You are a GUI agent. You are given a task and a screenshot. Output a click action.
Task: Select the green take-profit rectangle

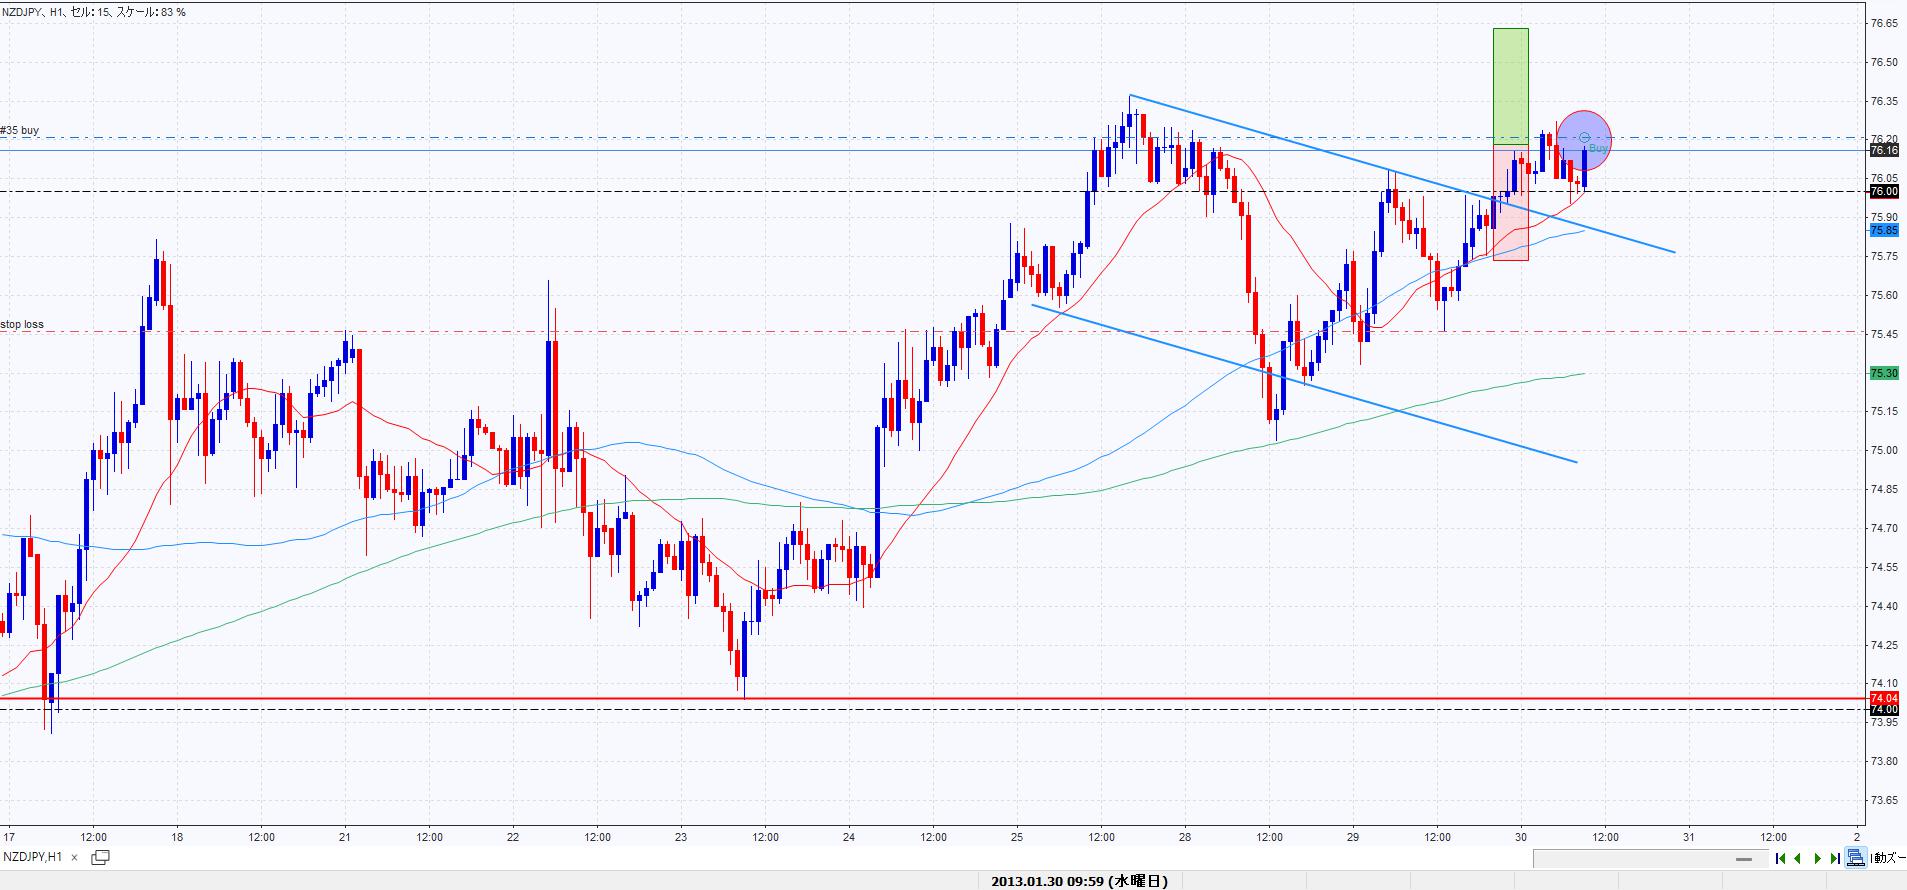click(x=1510, y=85)
